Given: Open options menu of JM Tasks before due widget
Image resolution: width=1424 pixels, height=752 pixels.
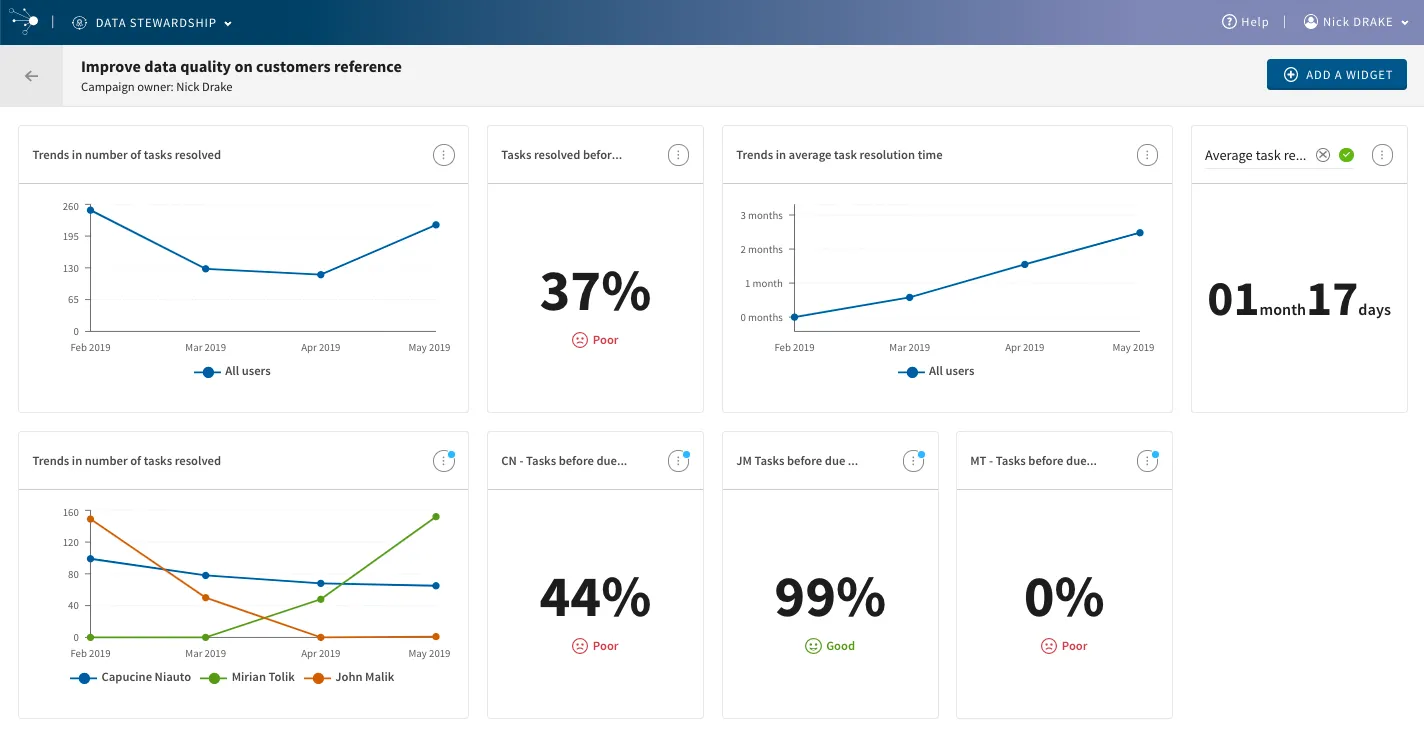Looking at the screenshot, I should pyautogui.click(x=913, y=461).
